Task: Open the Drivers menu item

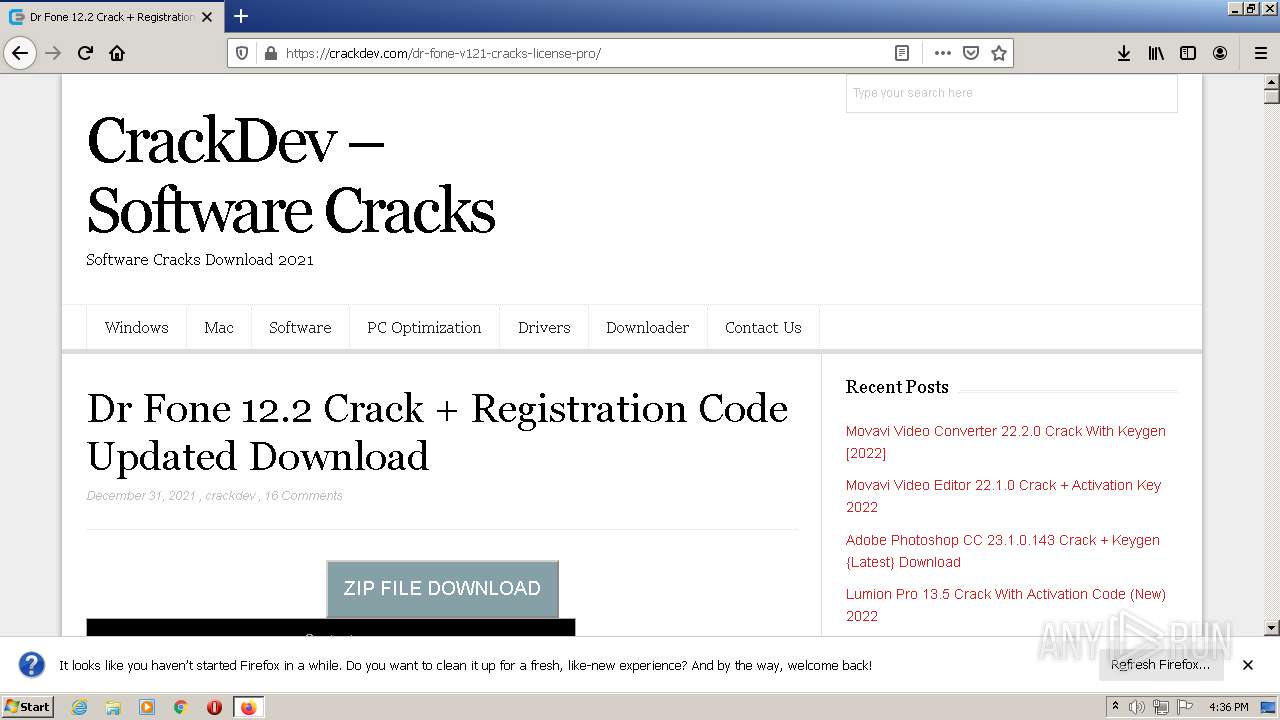Action: pos(544,328)
